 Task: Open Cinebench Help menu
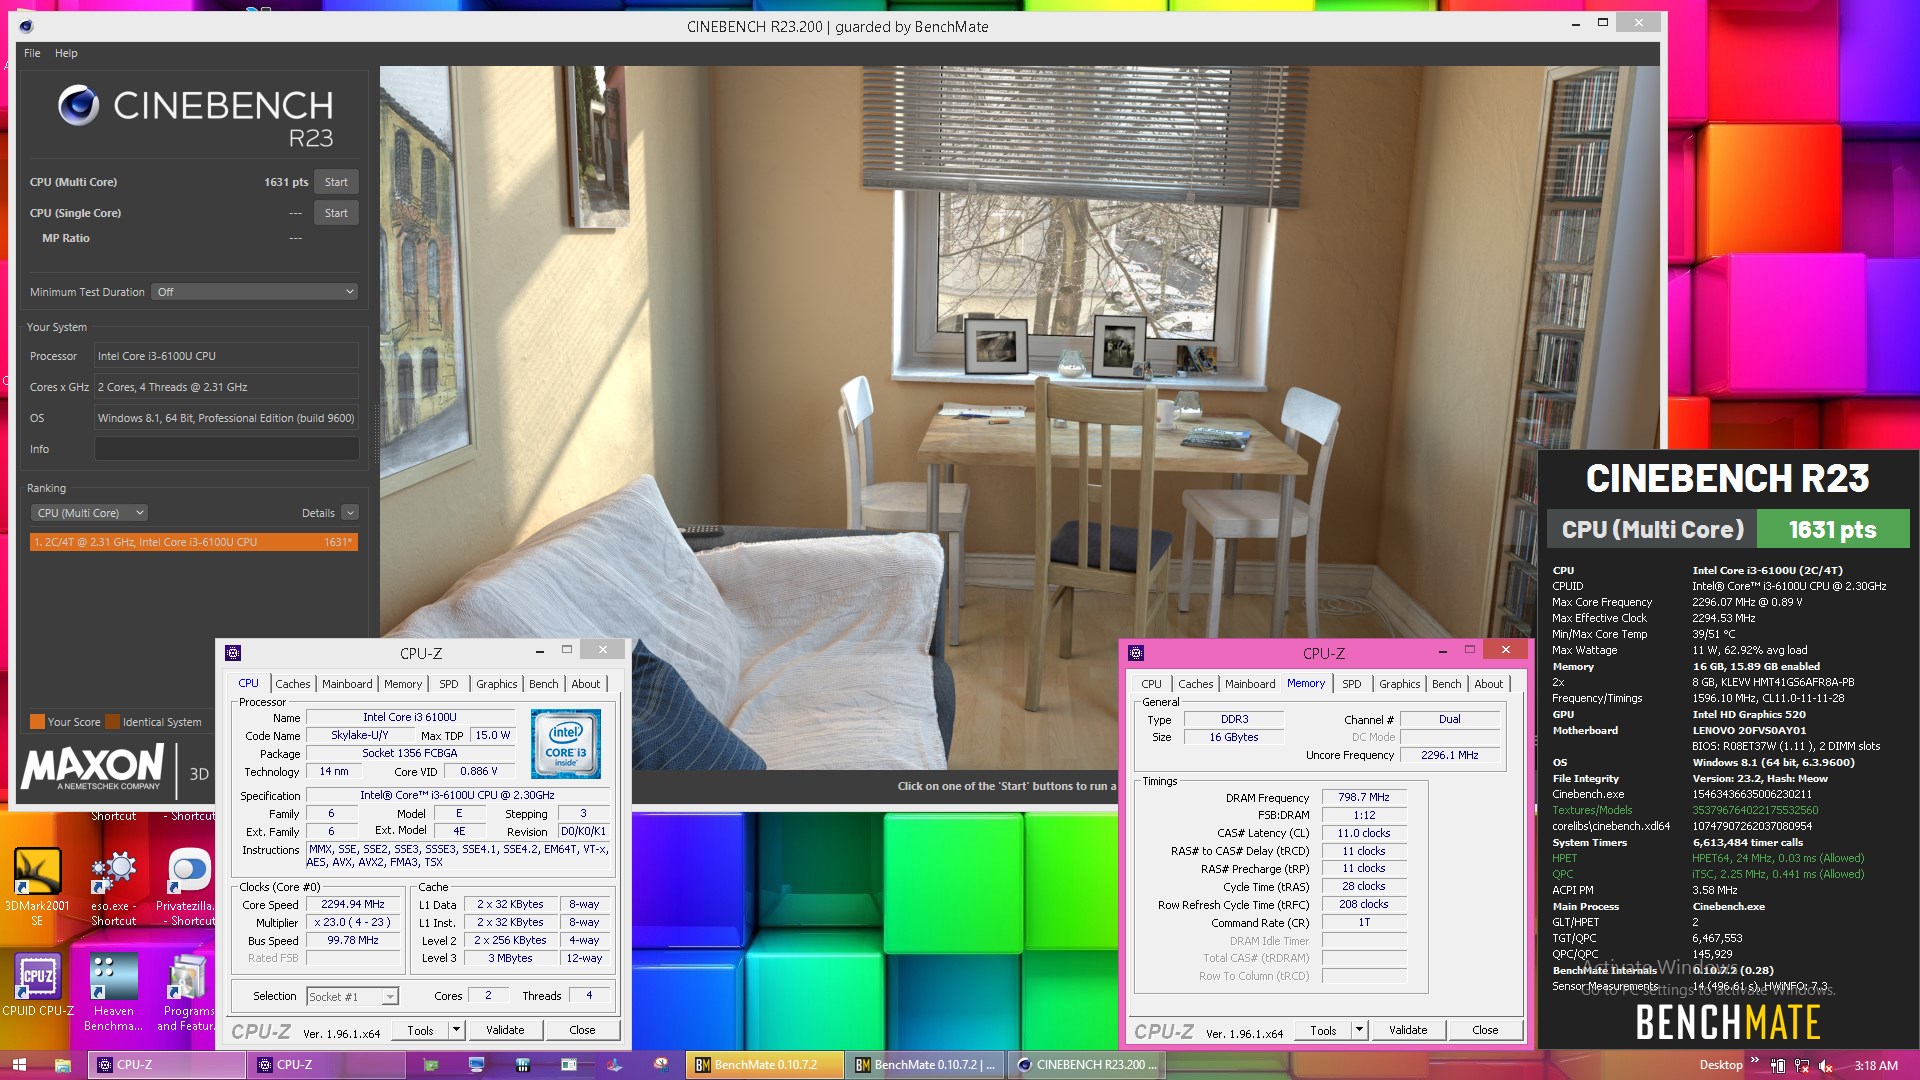[66, 53]
